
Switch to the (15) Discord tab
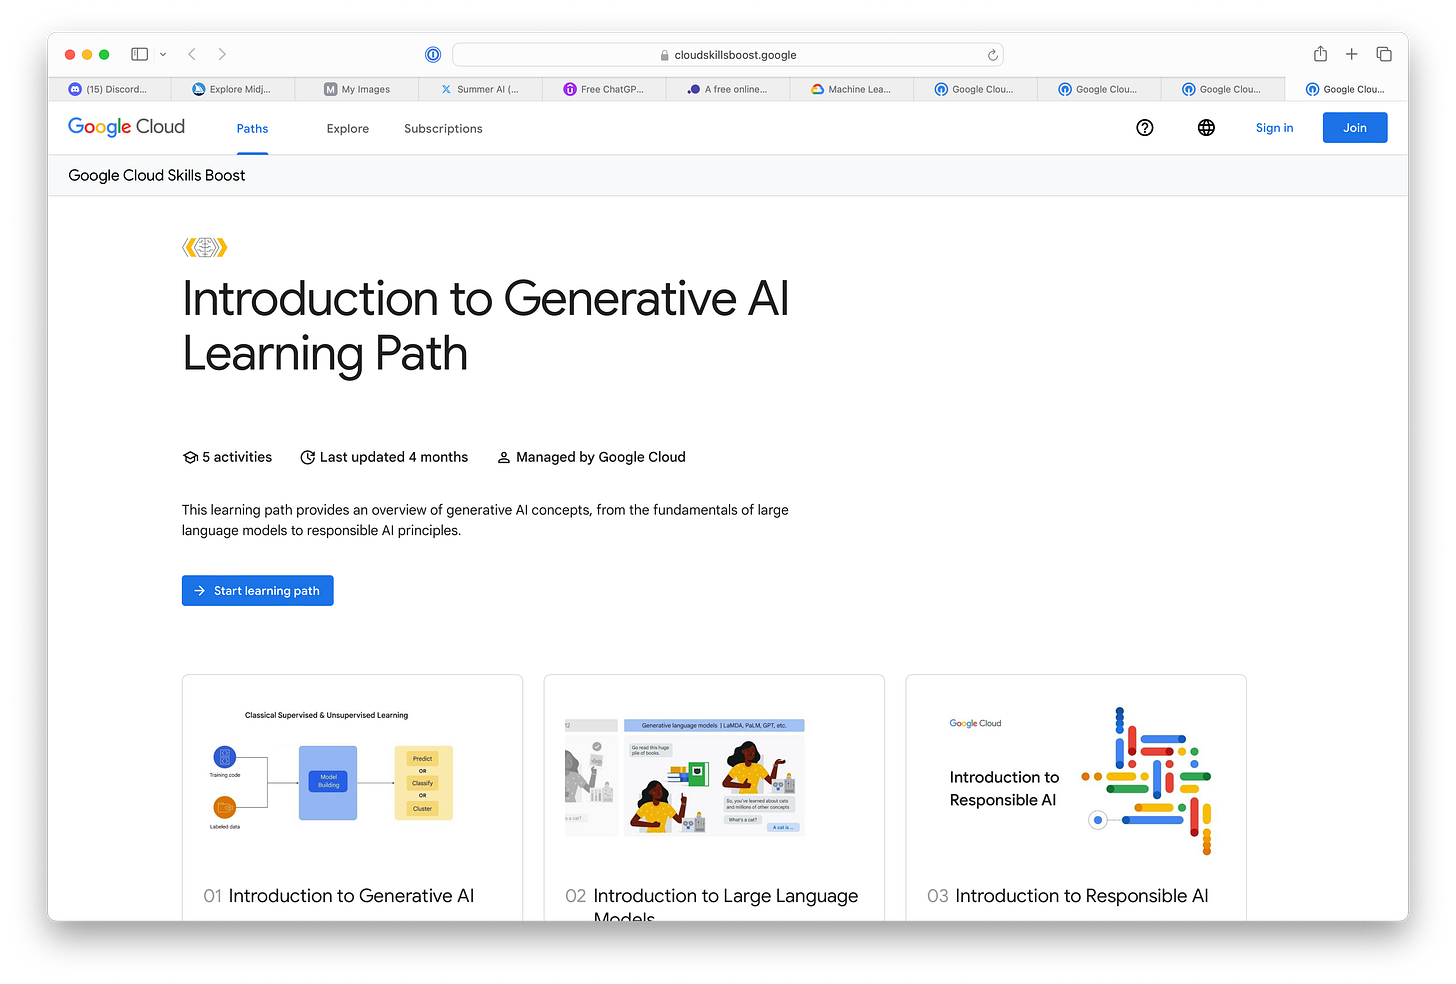[109, 89]
